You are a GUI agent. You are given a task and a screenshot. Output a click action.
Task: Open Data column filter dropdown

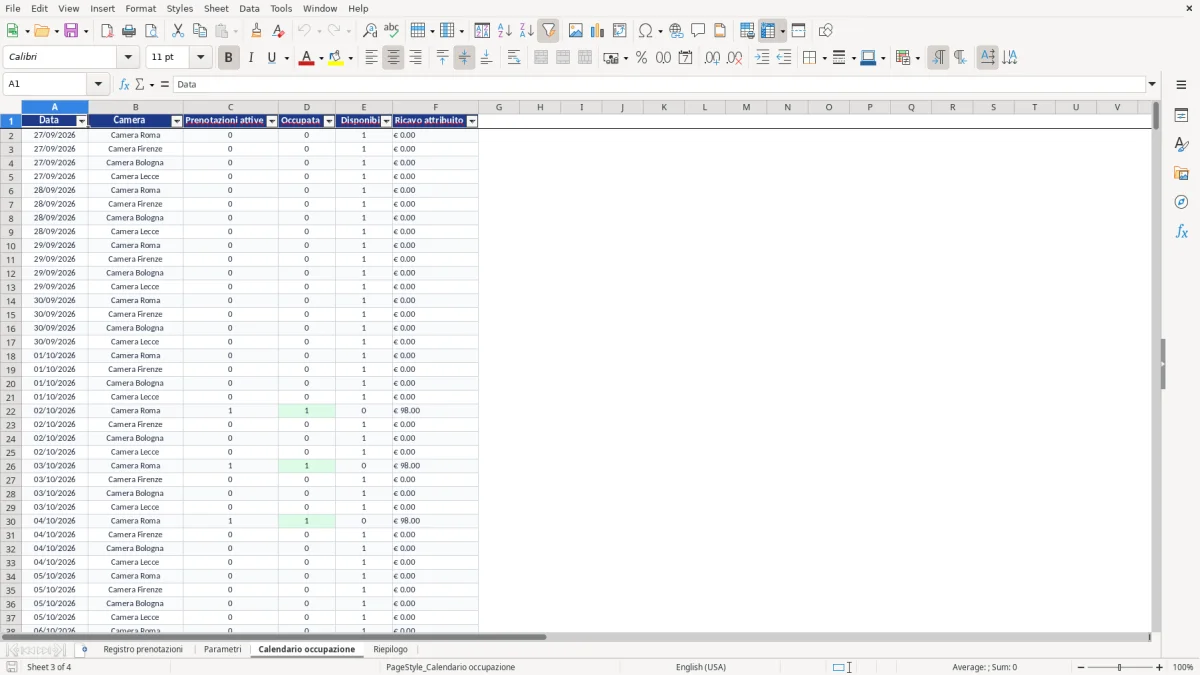coord(82,121)
